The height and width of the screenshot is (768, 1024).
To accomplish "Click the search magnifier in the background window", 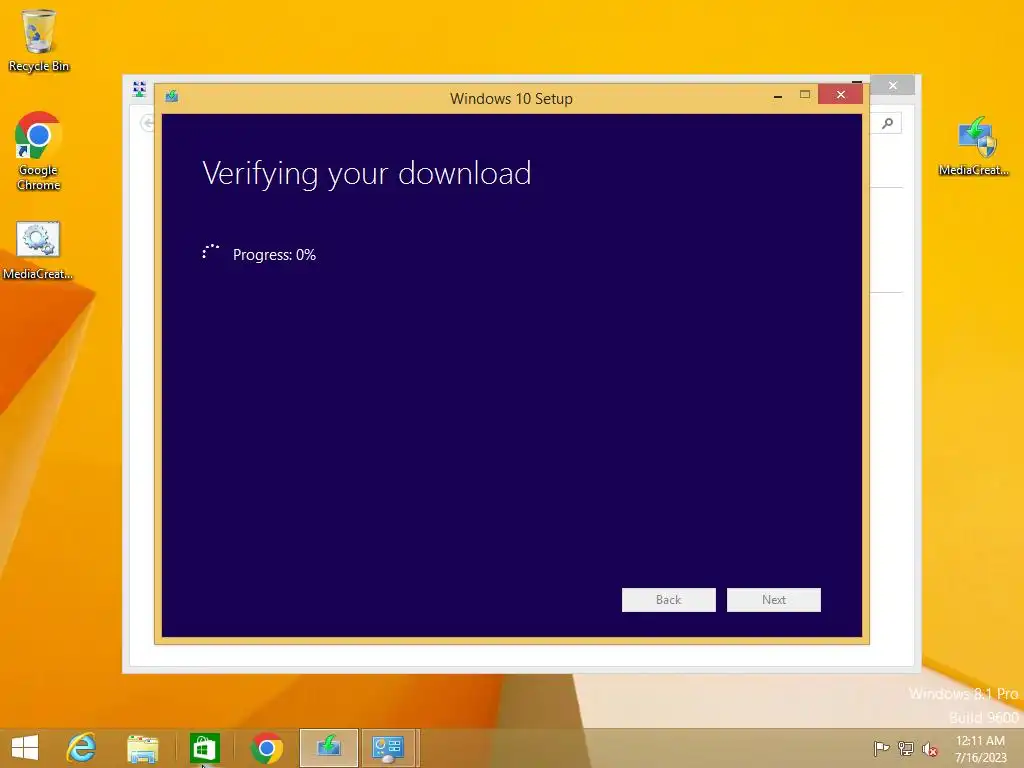I will click(887, 123).
